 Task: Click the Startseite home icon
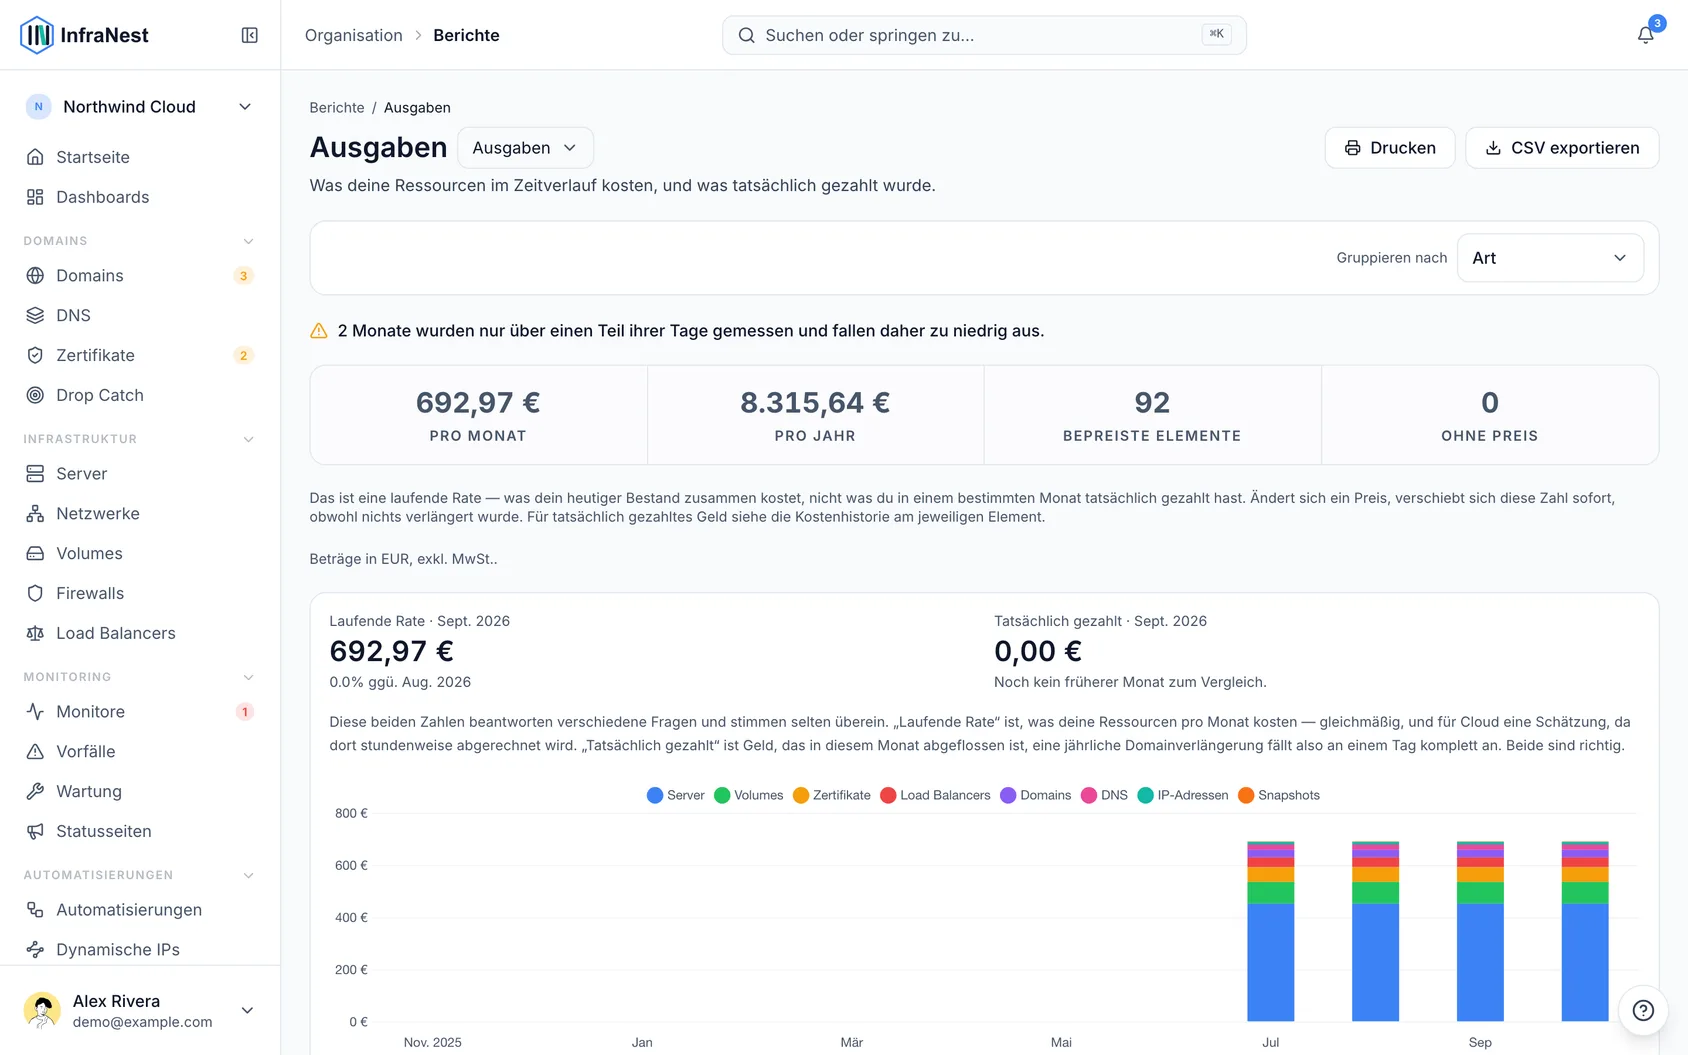tap(35, 157)
